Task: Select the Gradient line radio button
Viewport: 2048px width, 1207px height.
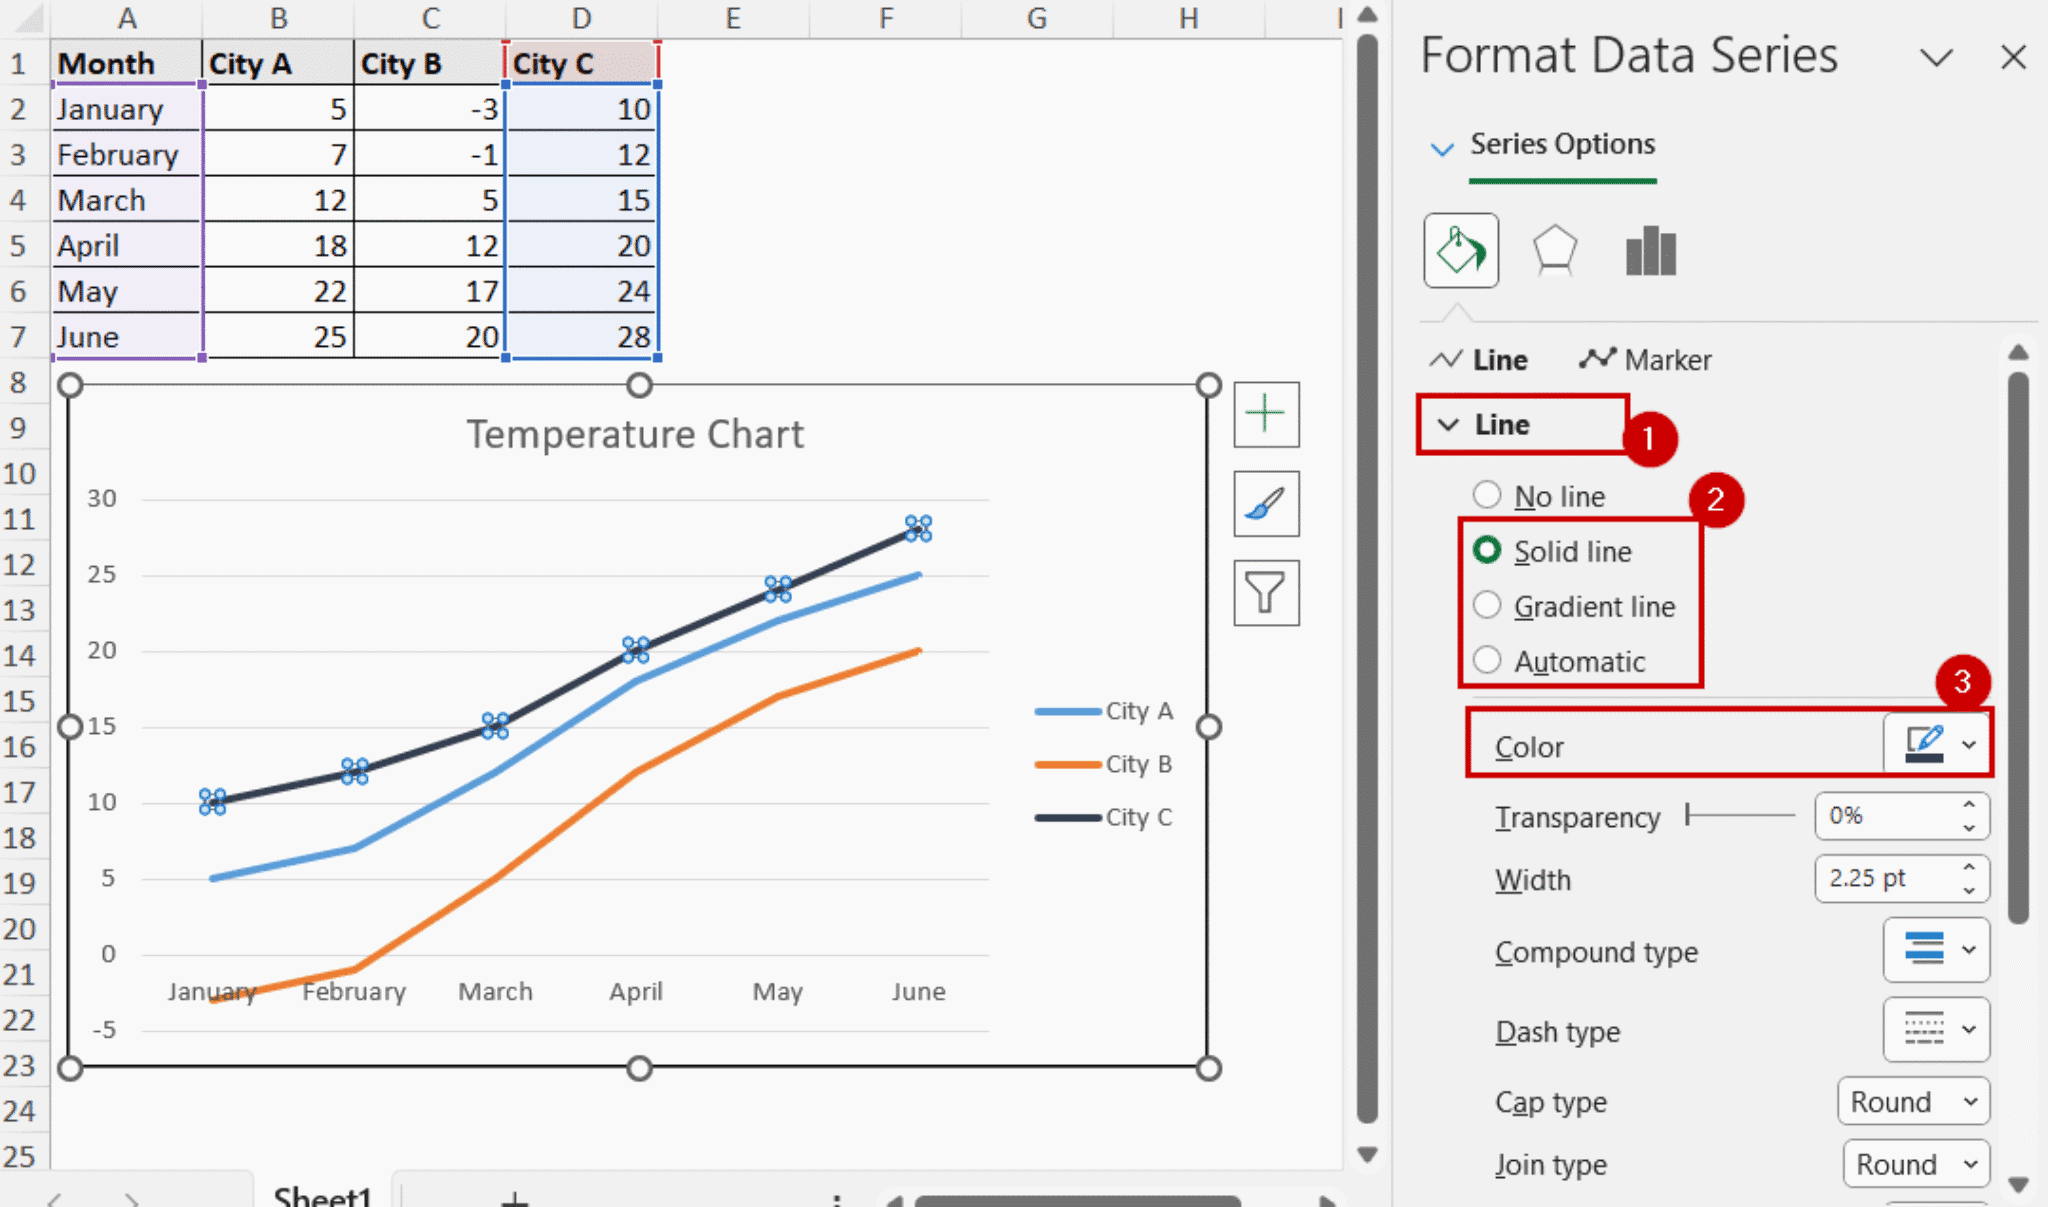Action: pyautogui.click(x=1488, y=605)
